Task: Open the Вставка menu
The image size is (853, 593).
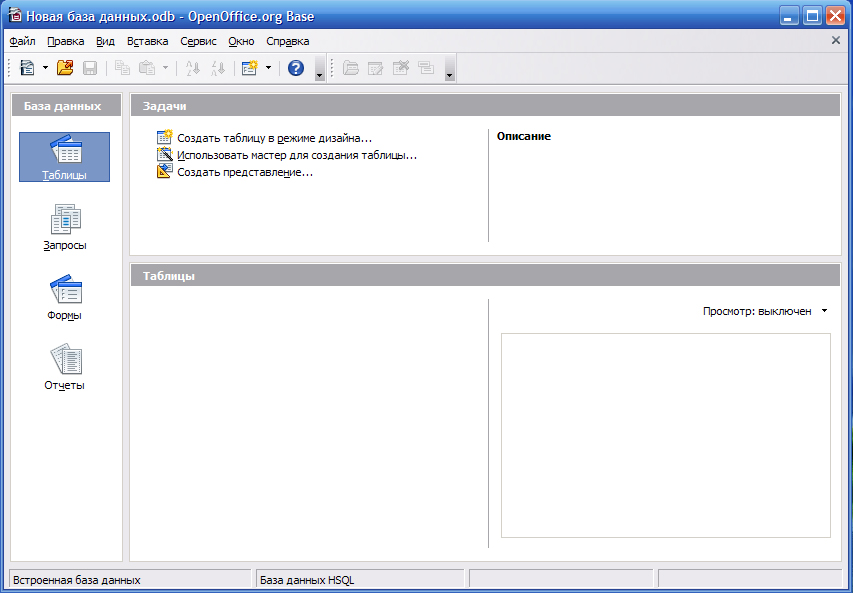Action: tap(147, 41)
